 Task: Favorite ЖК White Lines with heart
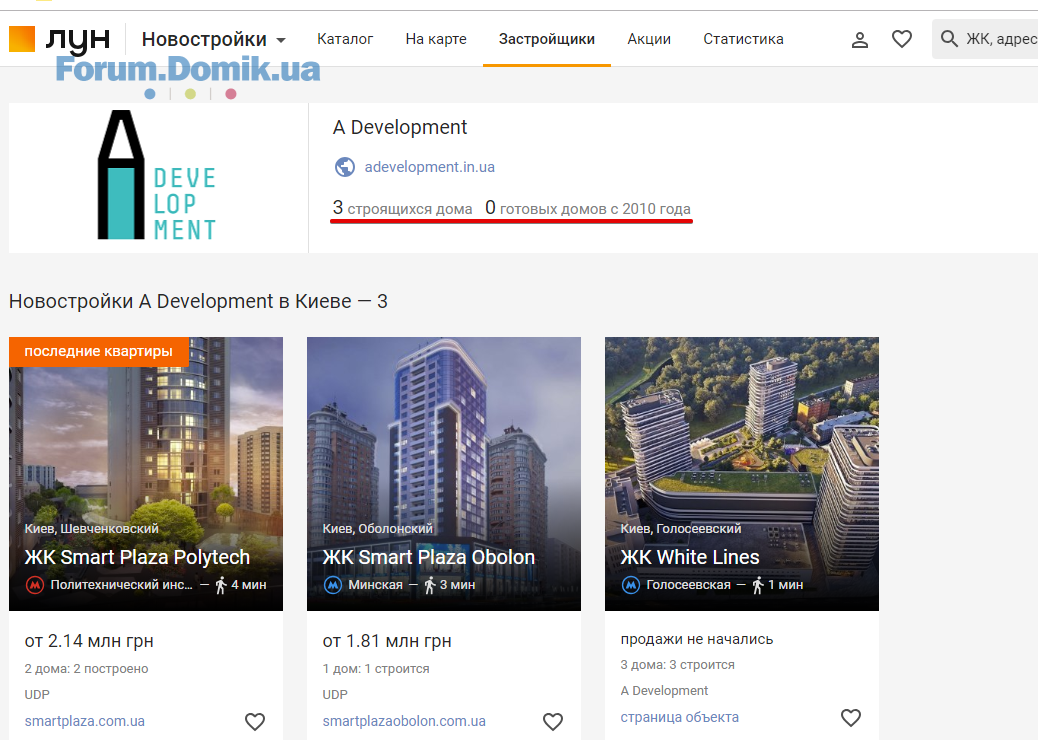851,717
